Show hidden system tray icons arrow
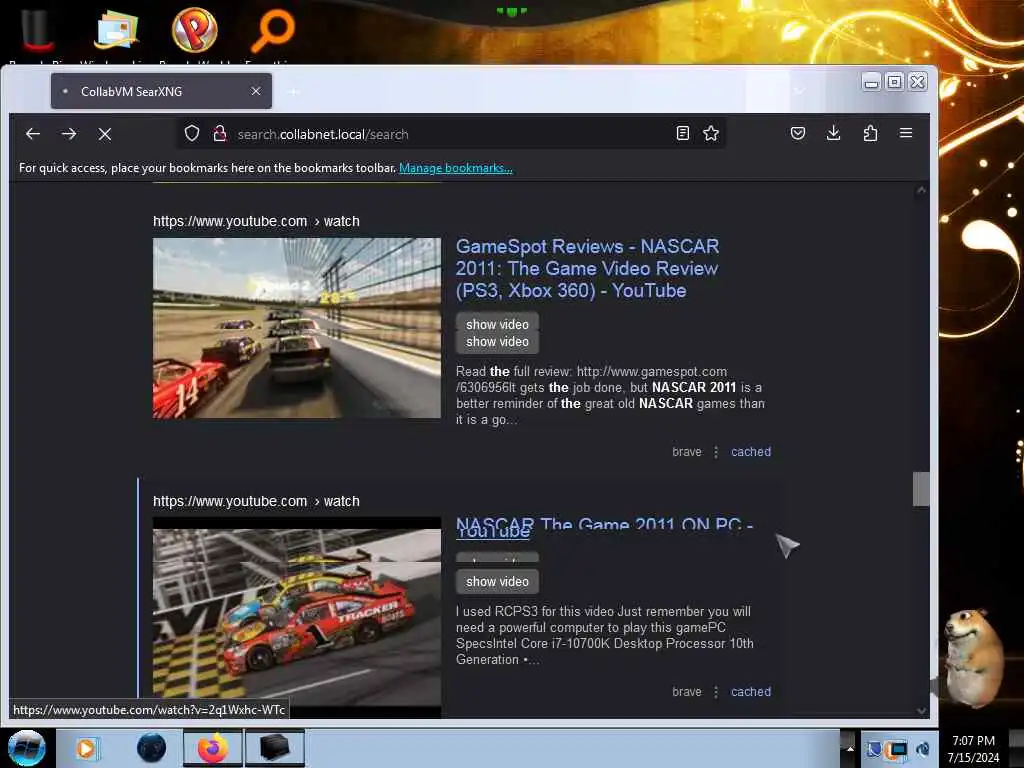 click(850, 748)
